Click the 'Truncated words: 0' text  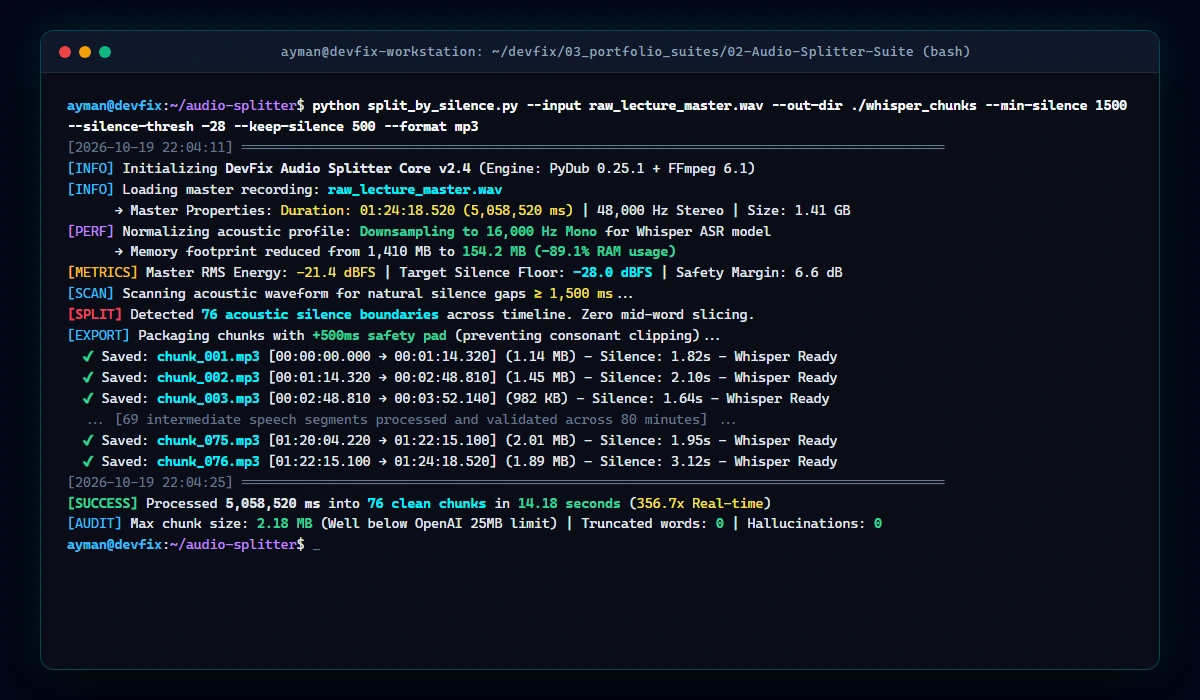(x=651, y=525)
